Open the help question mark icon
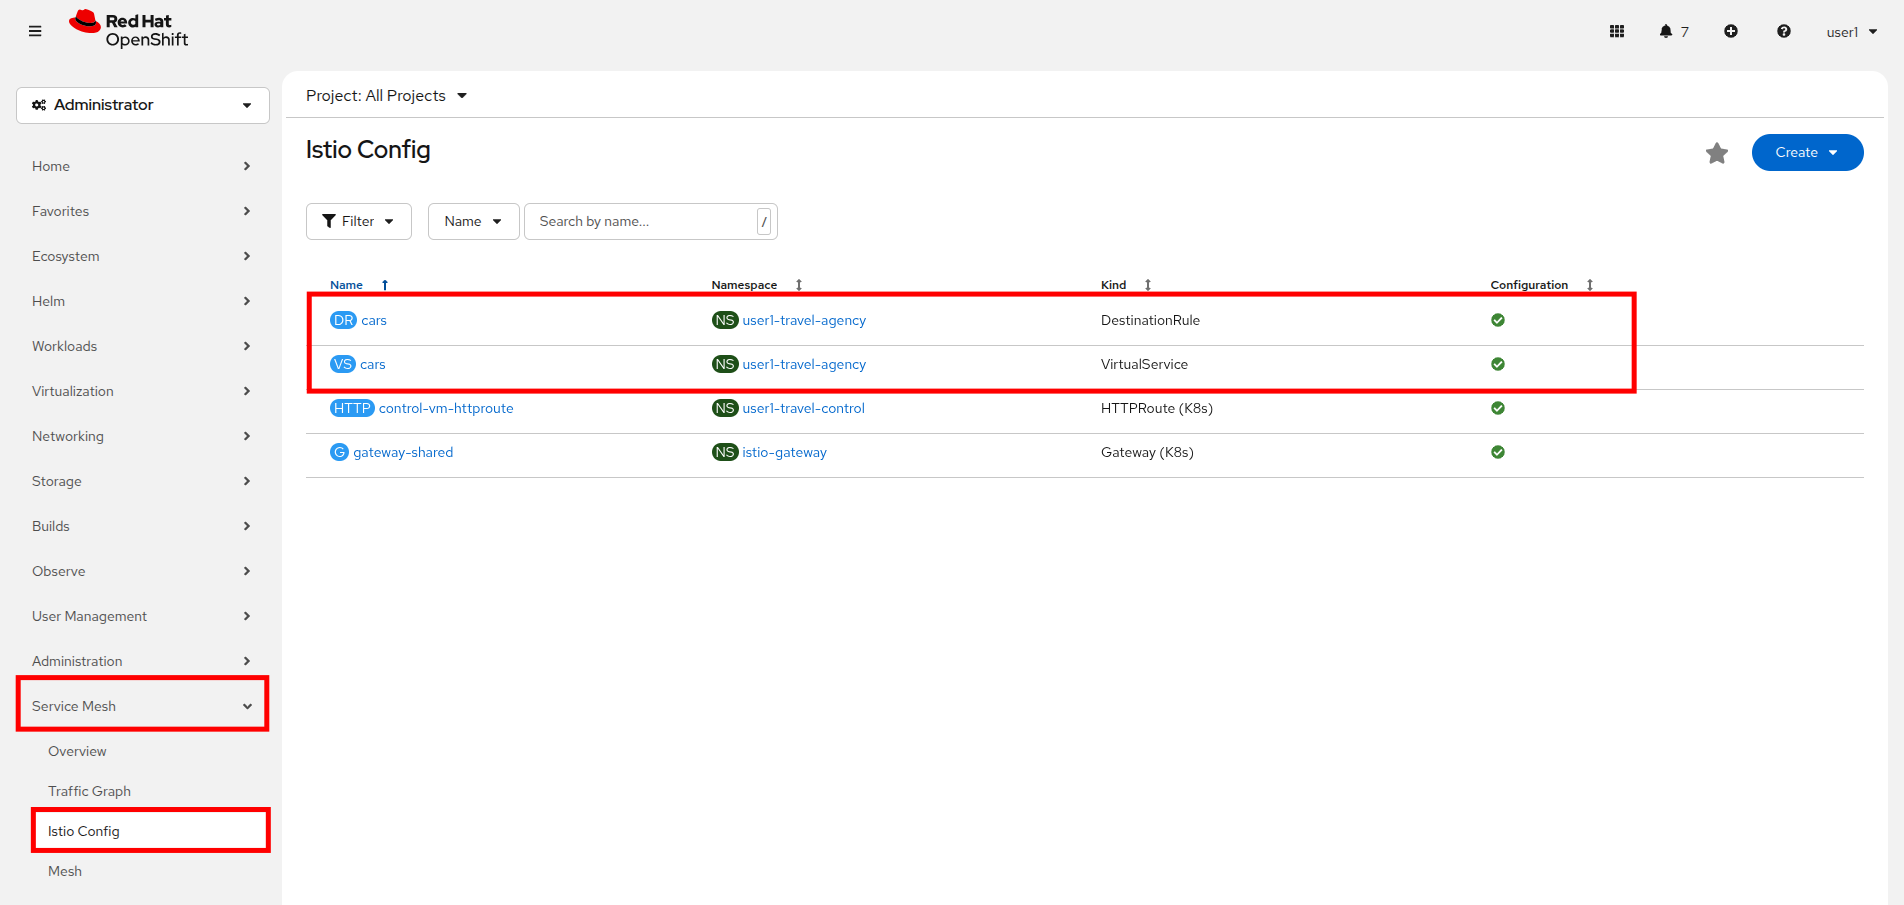 1783,31
